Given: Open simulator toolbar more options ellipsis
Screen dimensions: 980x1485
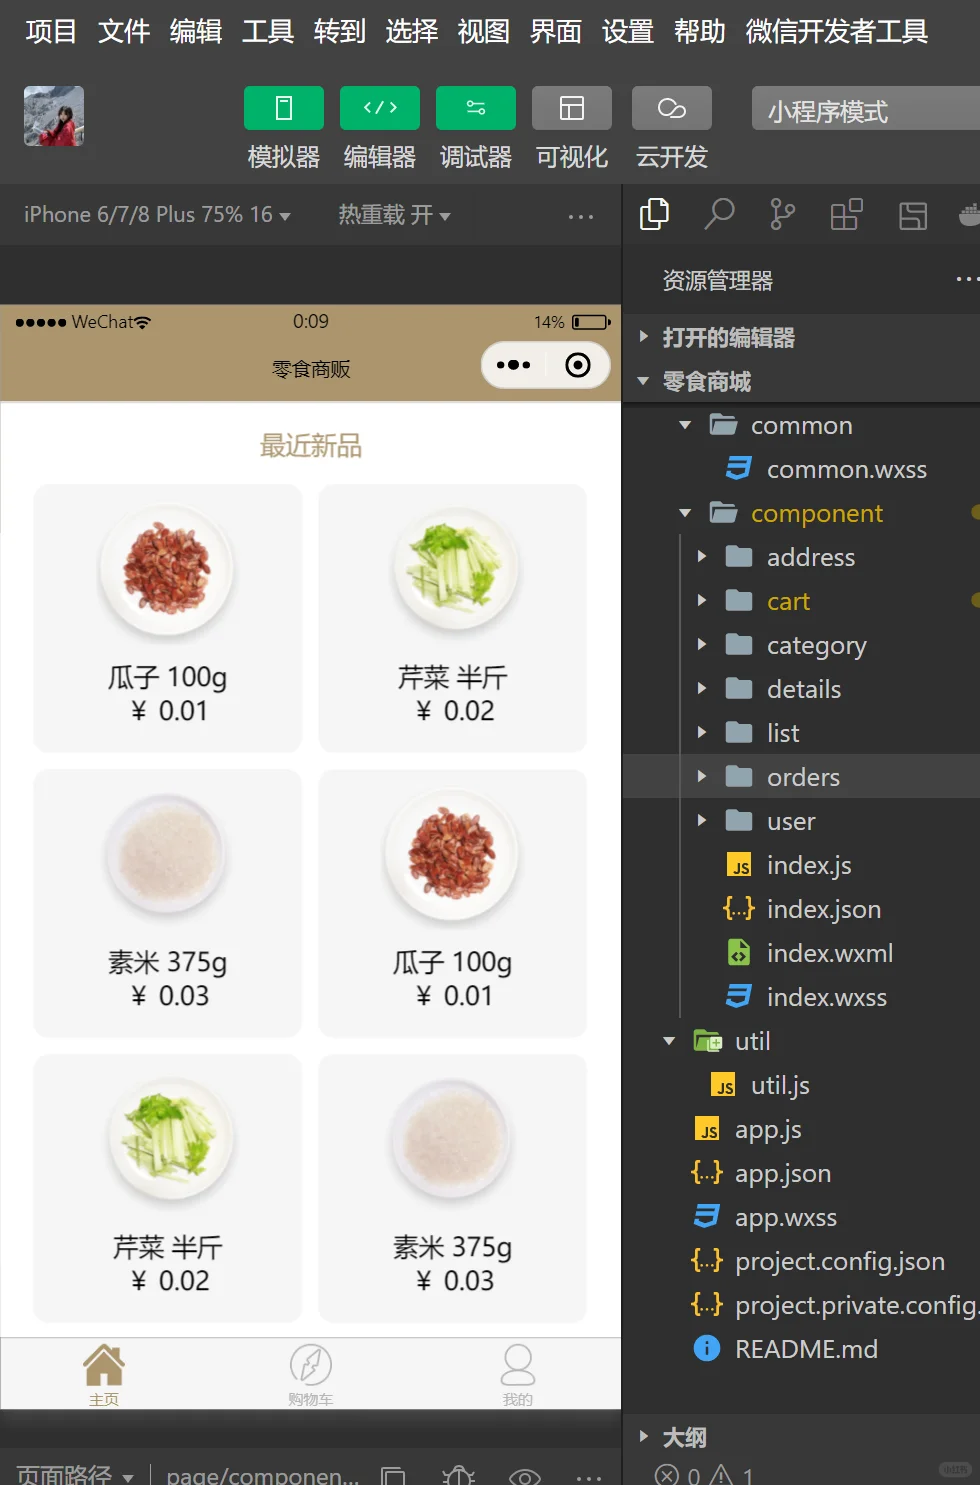Looking at the screenshot, I should (581, 216).
